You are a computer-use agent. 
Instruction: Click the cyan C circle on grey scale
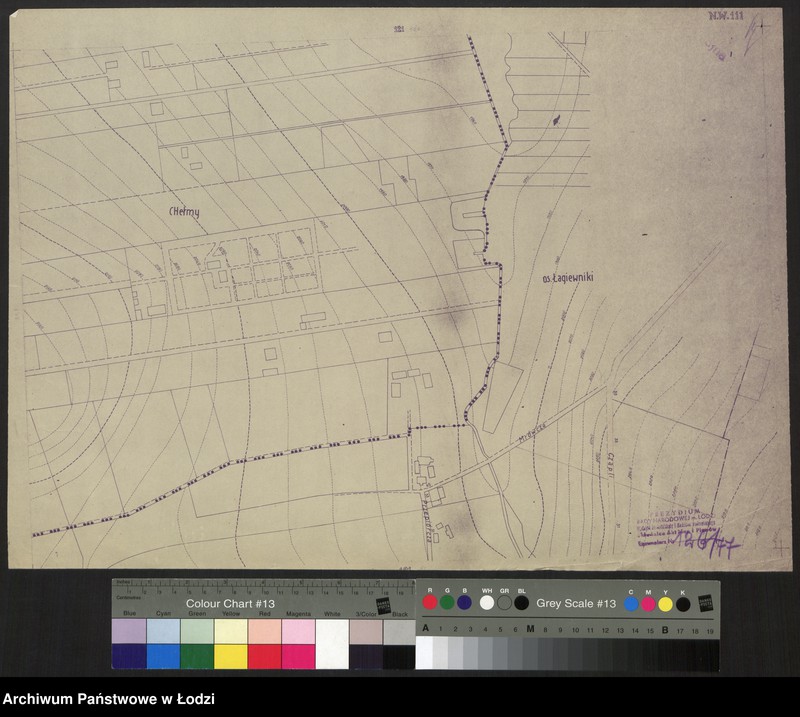[631, 604]
